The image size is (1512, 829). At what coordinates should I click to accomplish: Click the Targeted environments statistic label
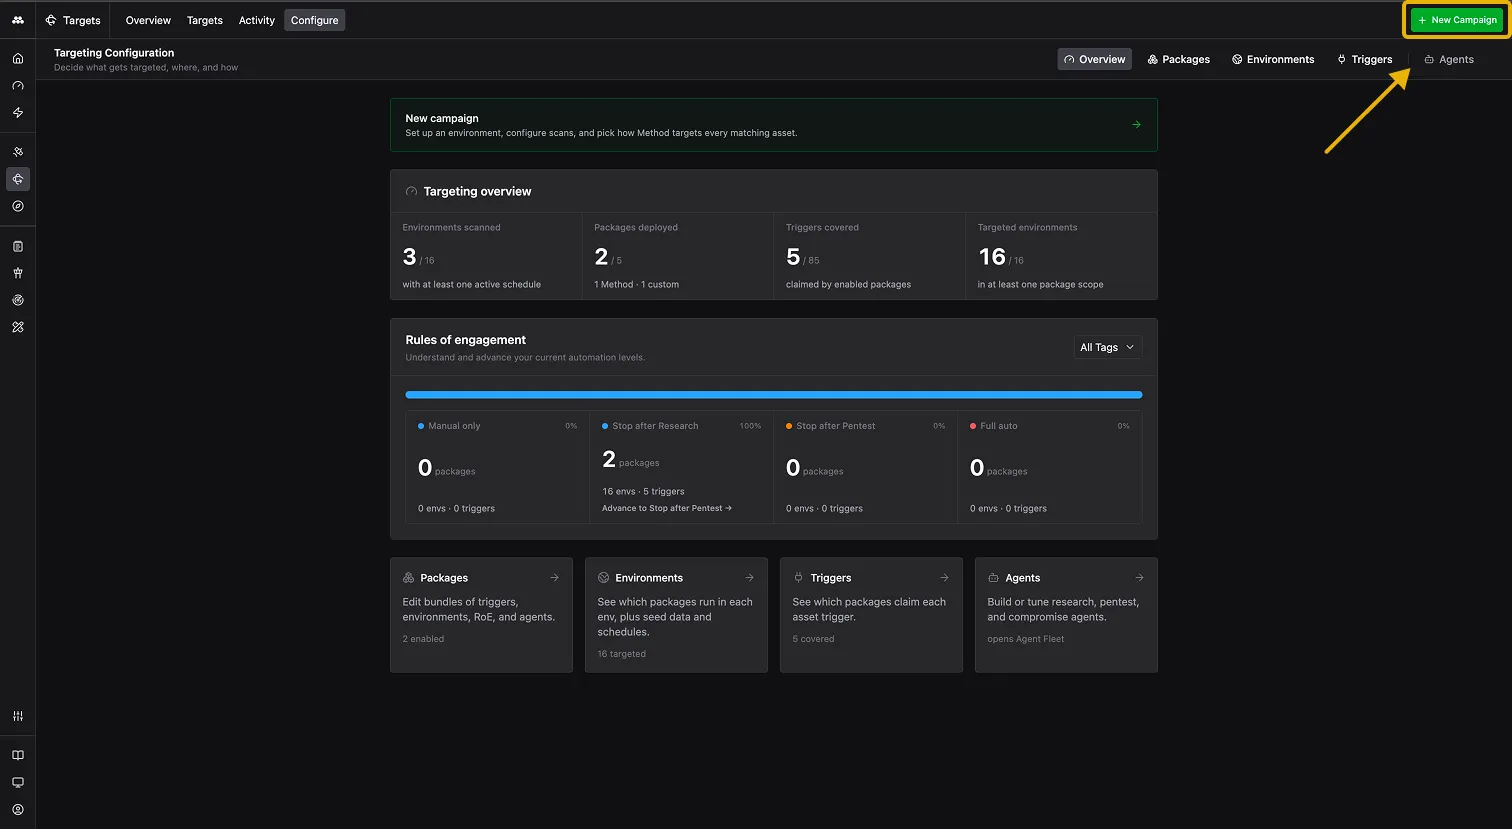[1028, 227]
